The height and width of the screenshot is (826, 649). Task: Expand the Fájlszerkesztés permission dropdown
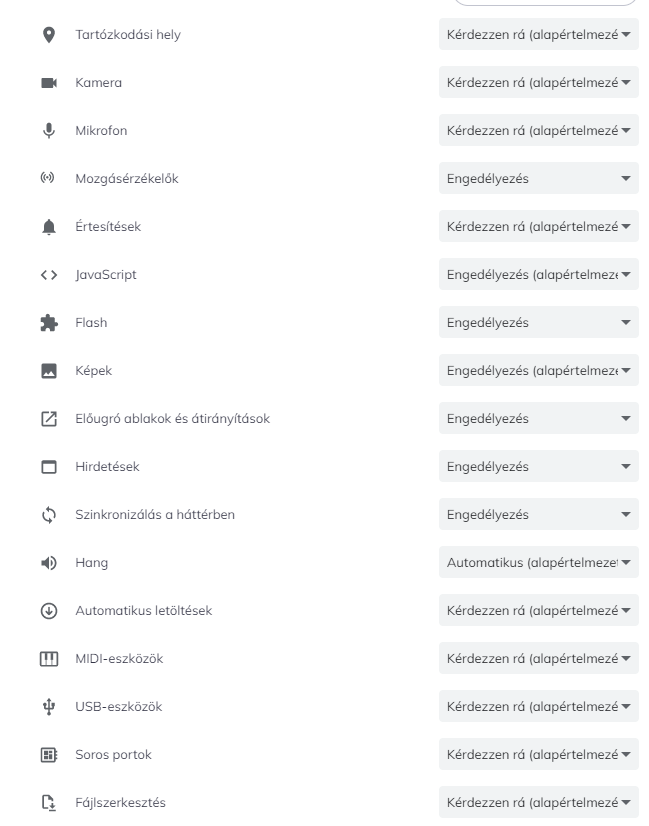538,803
